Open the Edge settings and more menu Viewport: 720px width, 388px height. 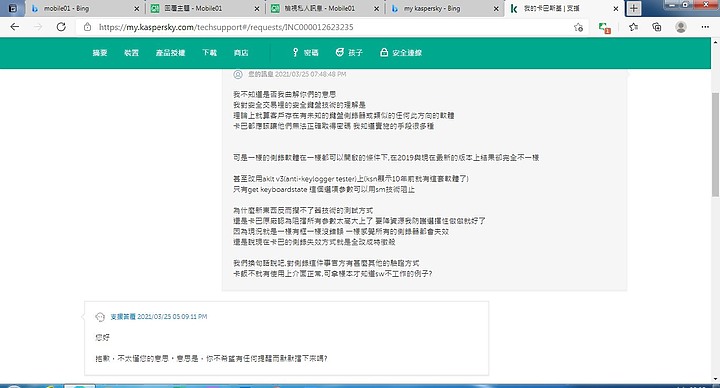pyautogui.click(x=705, y=27)
